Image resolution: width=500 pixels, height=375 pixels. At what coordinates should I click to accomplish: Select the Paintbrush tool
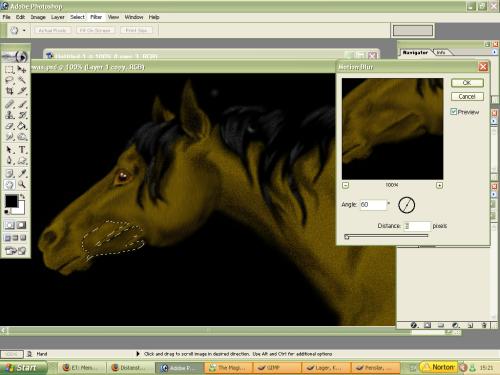[22, 104]
